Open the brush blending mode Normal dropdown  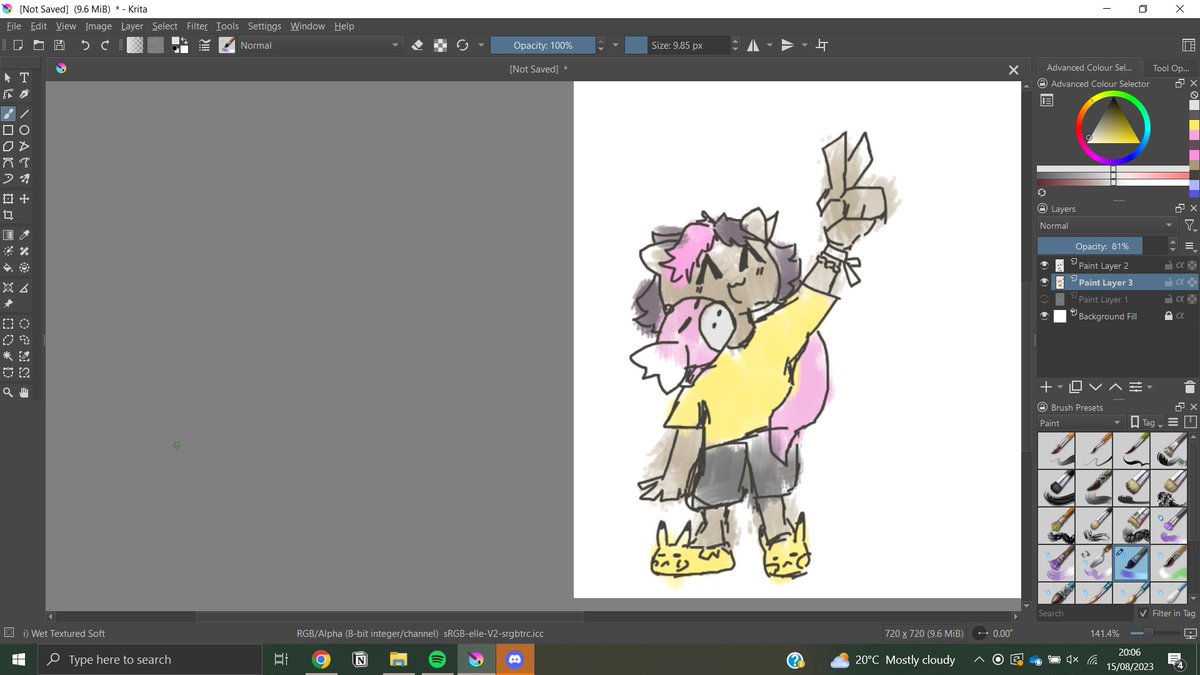tap(318, 45)
